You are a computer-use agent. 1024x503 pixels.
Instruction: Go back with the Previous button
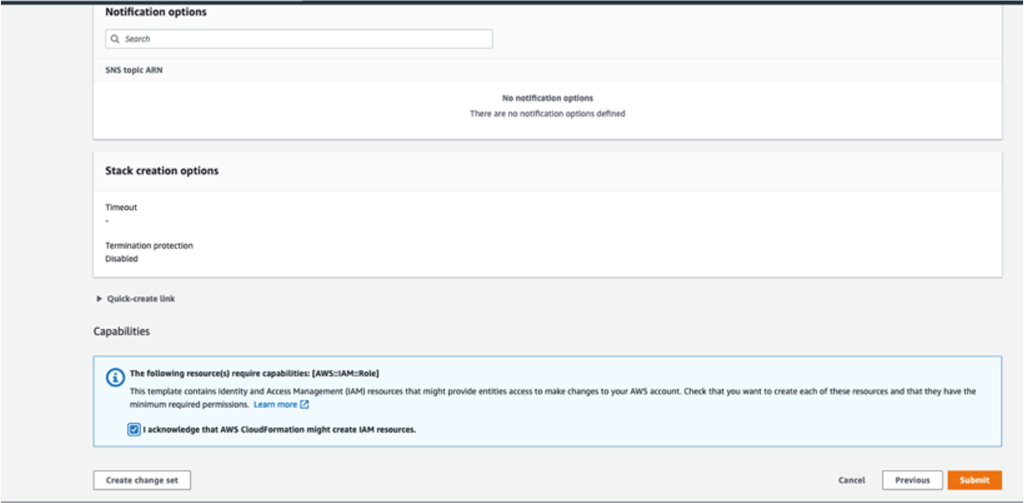point(912,480)
